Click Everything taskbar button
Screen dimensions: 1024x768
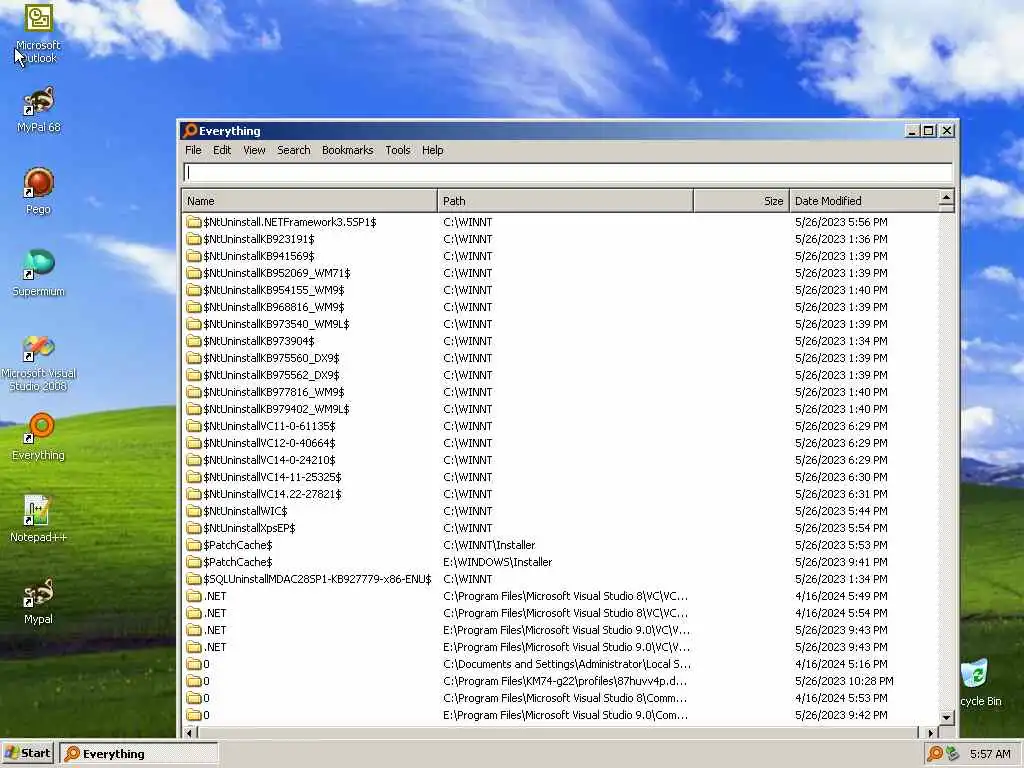138,754
